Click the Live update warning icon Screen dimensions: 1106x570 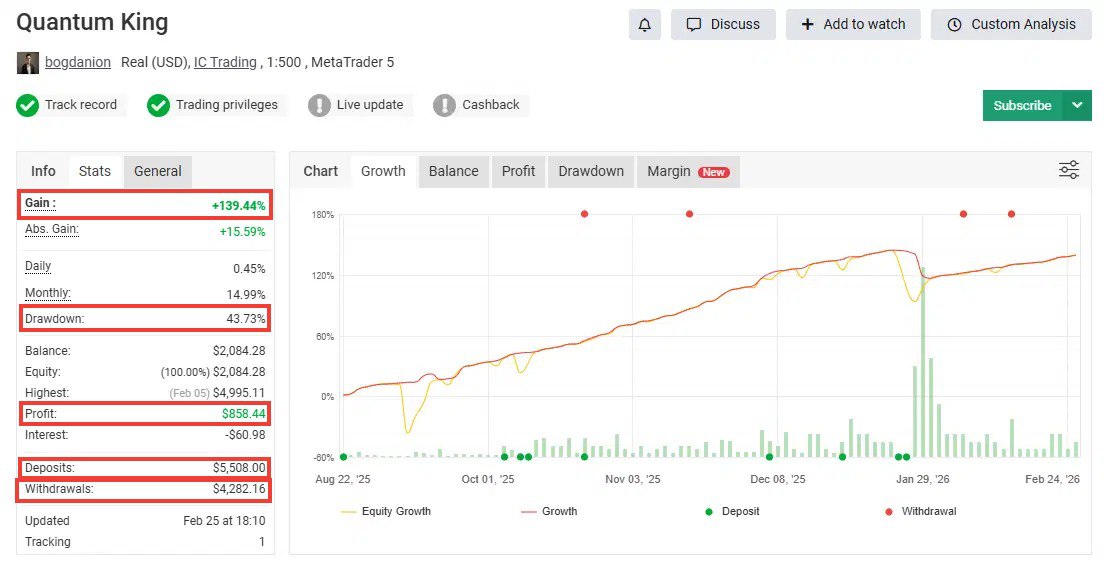coord(319,105)
